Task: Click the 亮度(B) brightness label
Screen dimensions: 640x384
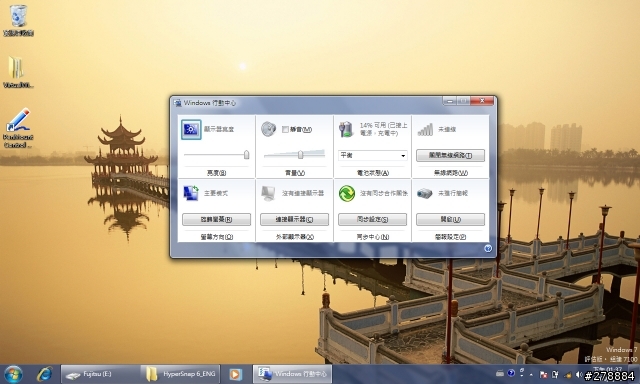Action: tap(216, 173)
